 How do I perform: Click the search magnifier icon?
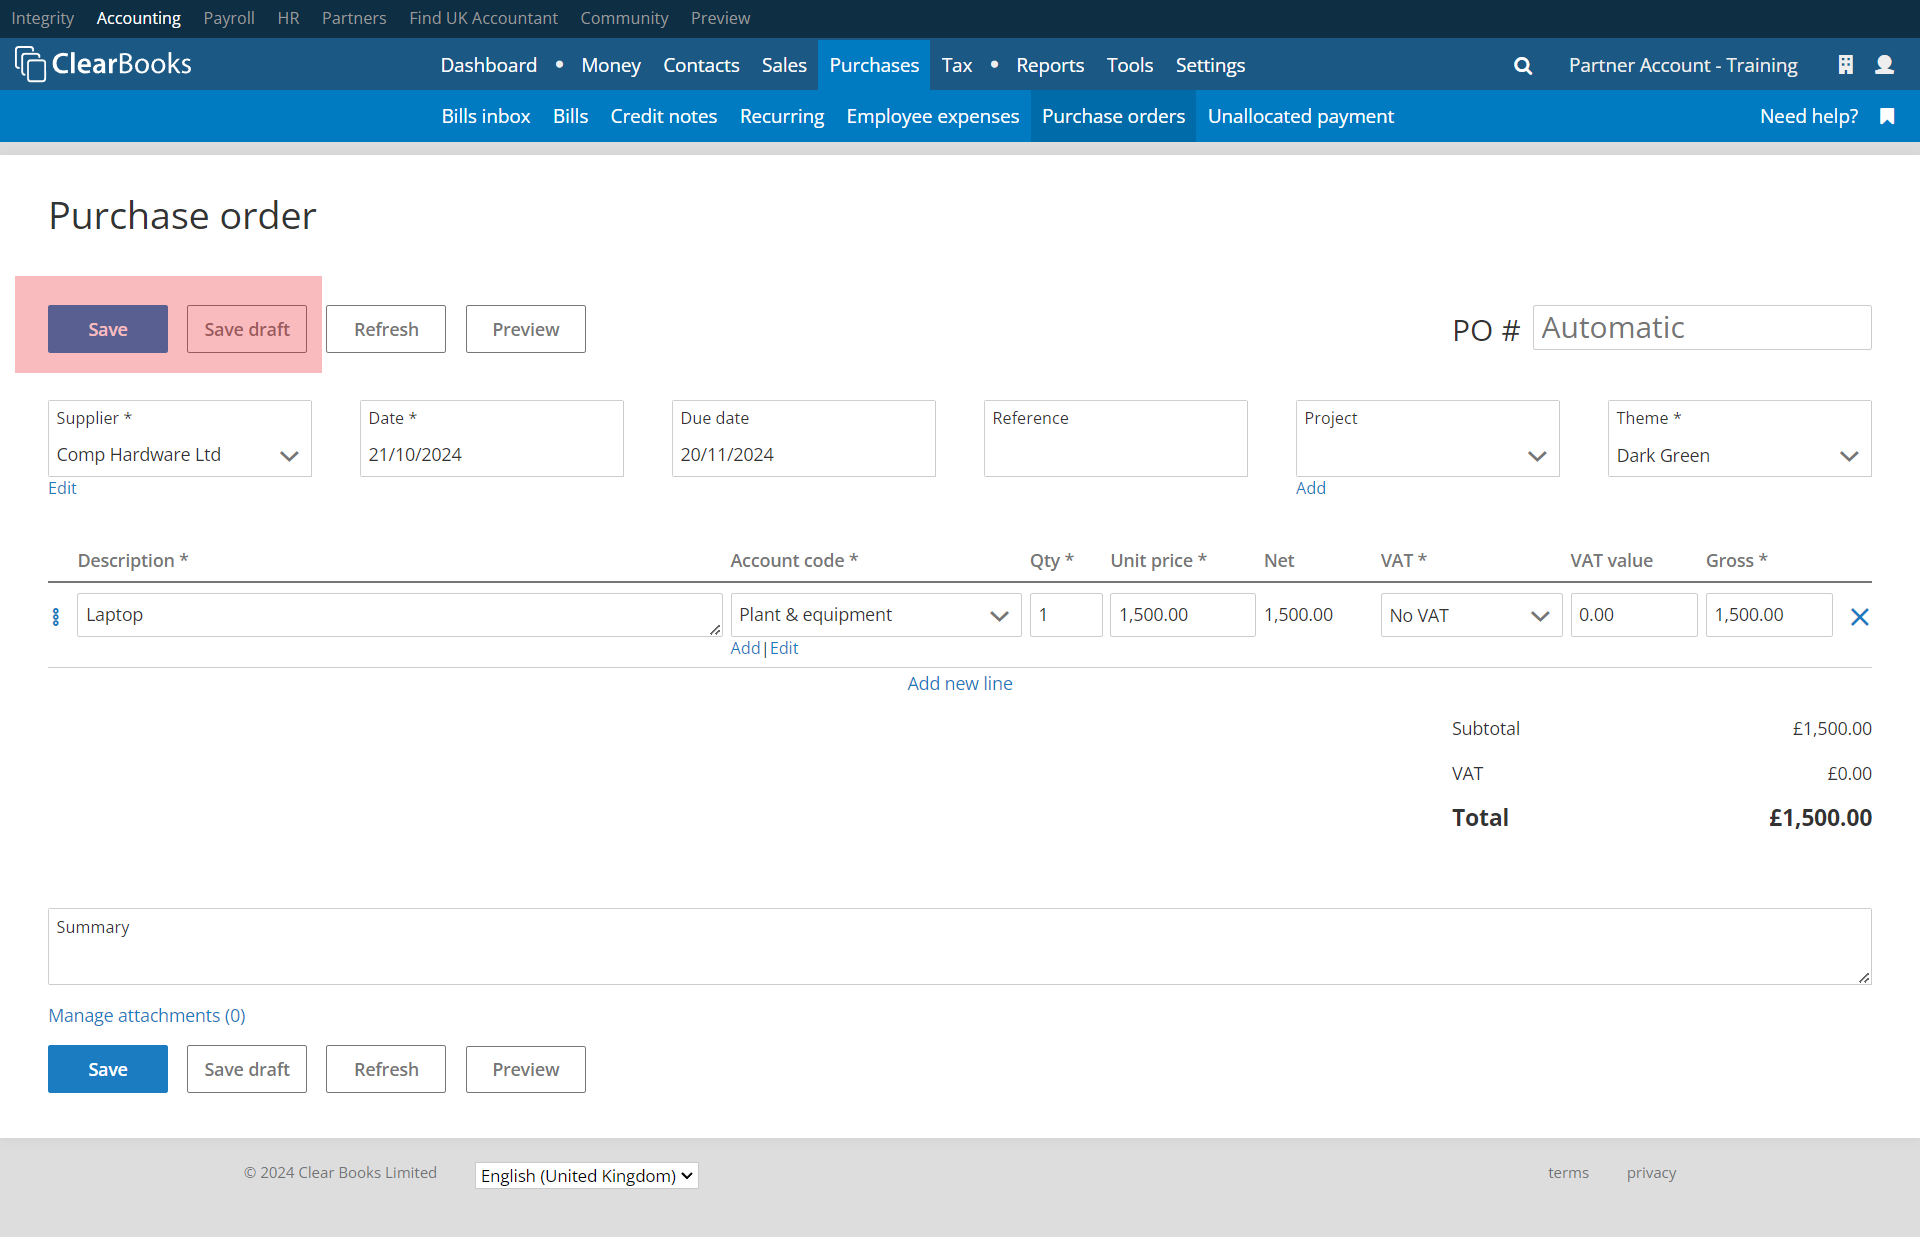tap(1523, 66)
